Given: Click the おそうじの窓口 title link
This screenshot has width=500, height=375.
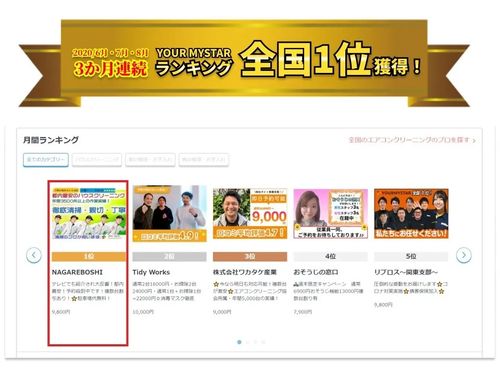Looking at the screenshot, I should [x=316, y=272].
